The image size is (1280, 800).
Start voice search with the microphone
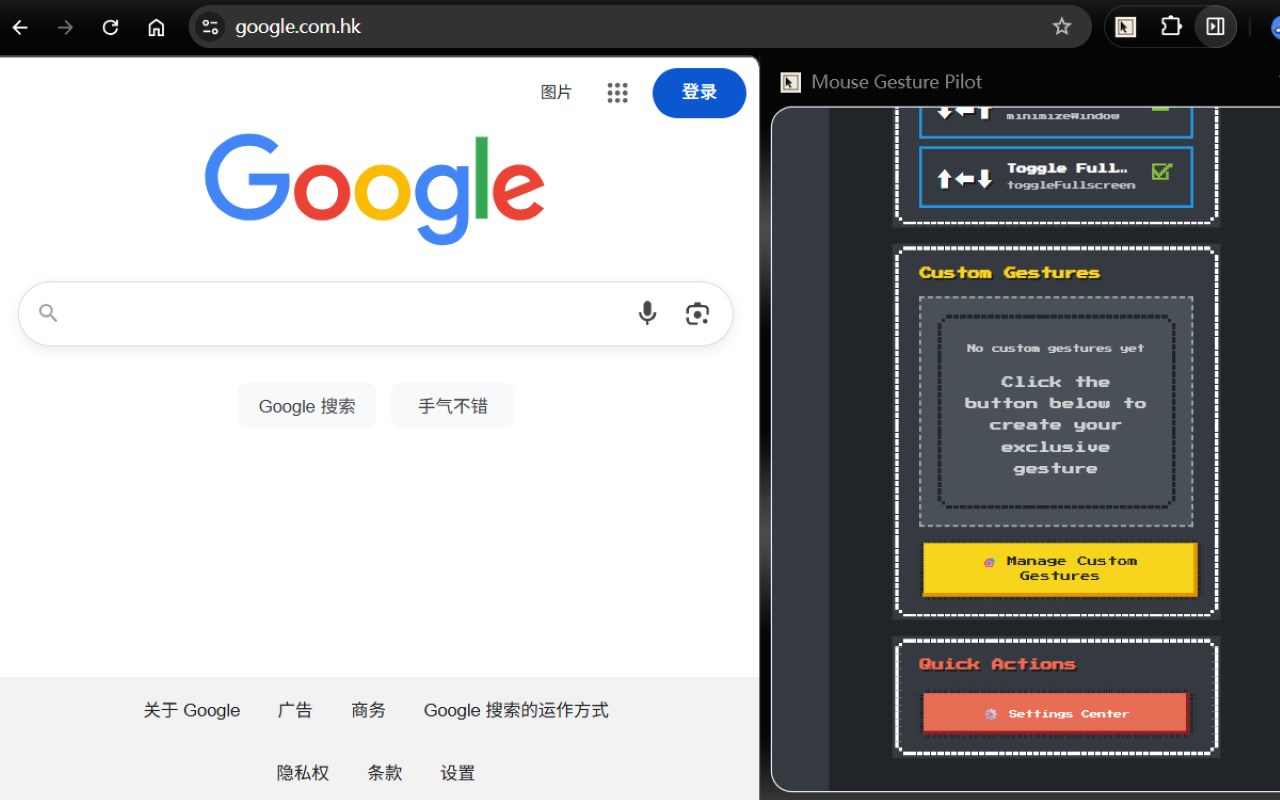(648, 313)
